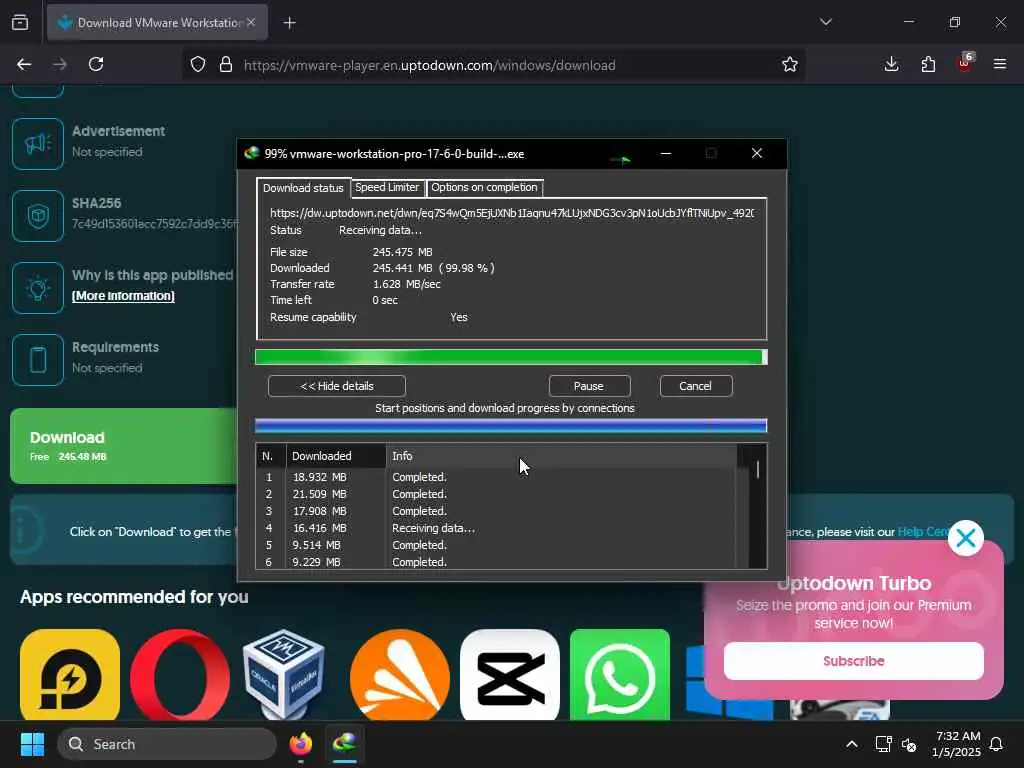Pause the download

(x=589, y=386)
